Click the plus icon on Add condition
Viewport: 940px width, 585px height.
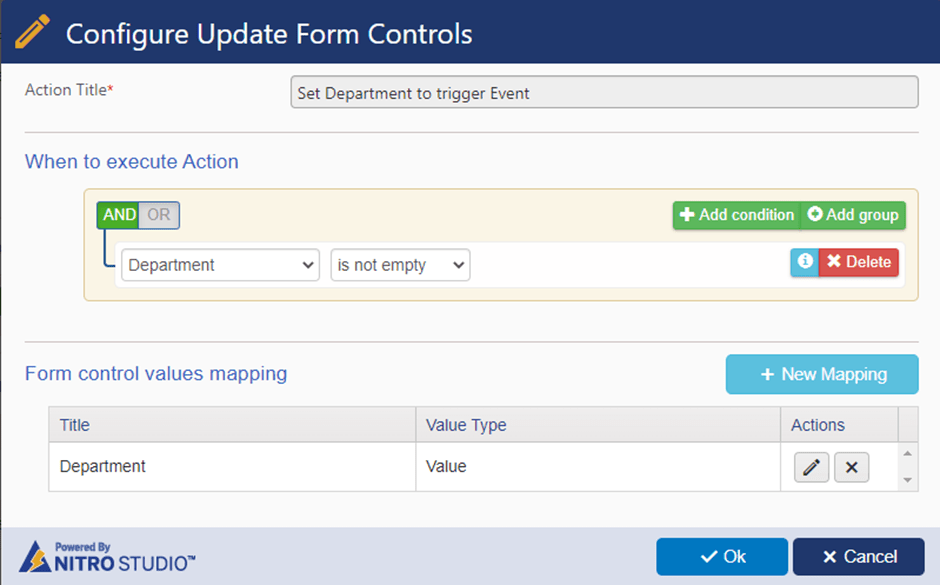tap(687, 215)
